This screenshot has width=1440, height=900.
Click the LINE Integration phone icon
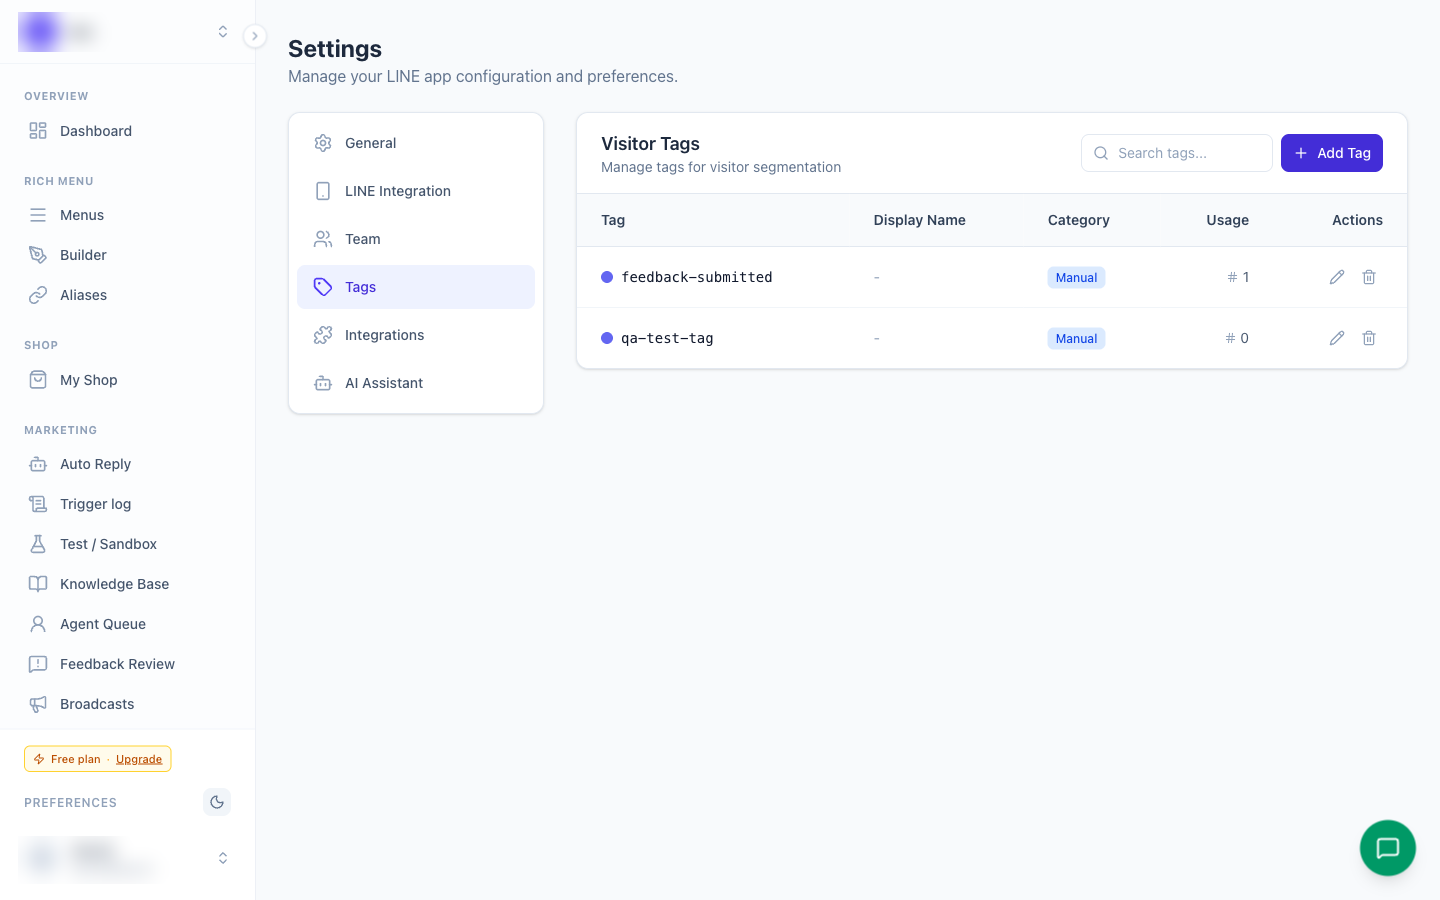coord(323,191)
